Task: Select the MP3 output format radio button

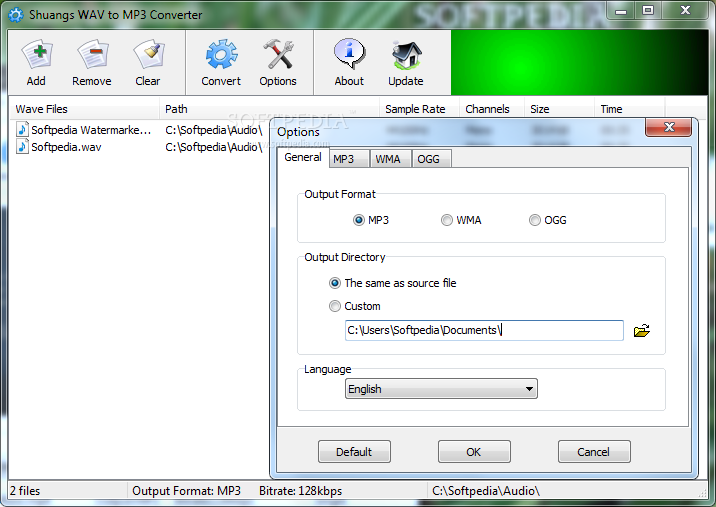Action: pyautogui.click(x=359, y=220)
